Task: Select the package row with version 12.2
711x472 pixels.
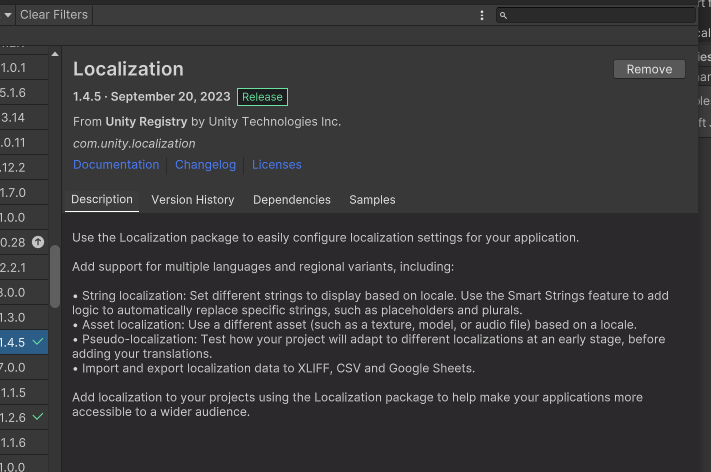Action: click(24, 168)
